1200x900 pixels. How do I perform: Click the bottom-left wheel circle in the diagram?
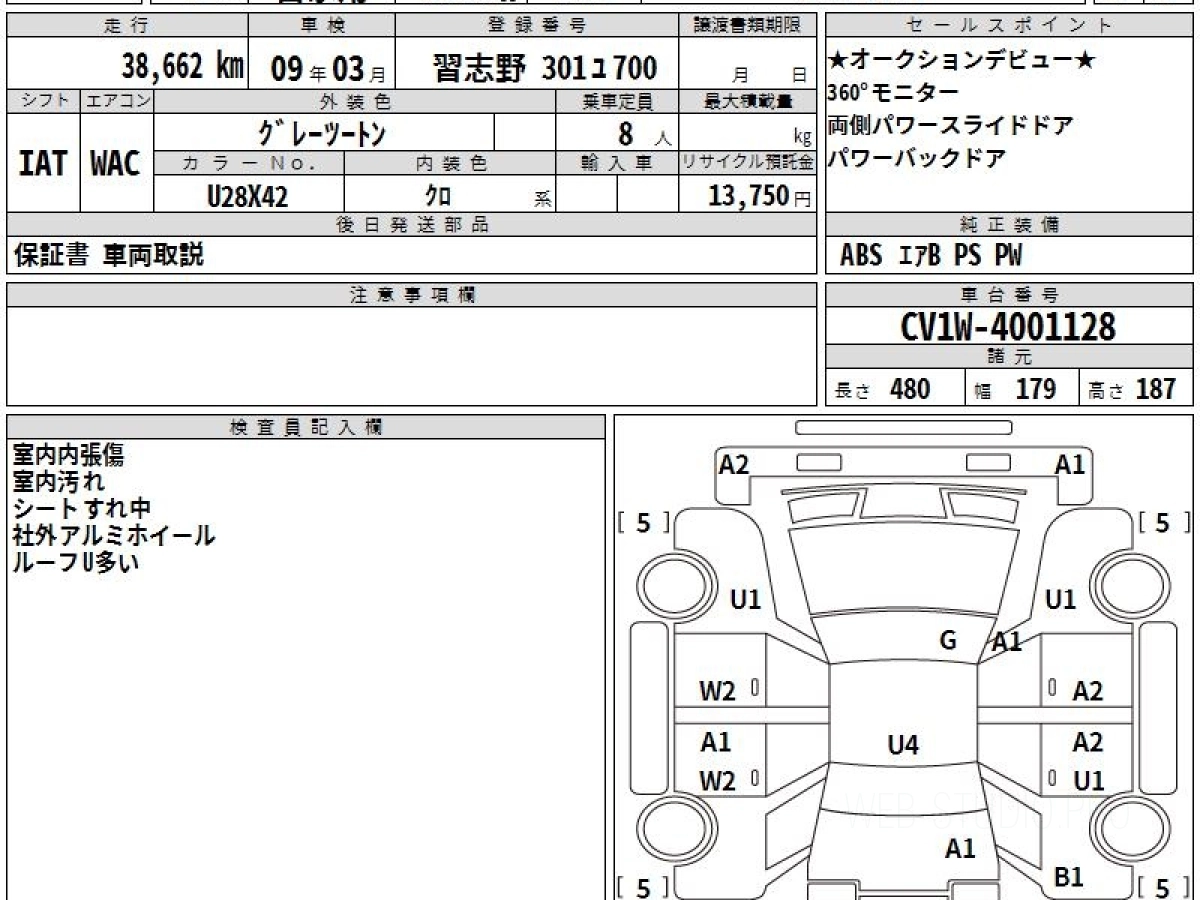coord(667,829)
